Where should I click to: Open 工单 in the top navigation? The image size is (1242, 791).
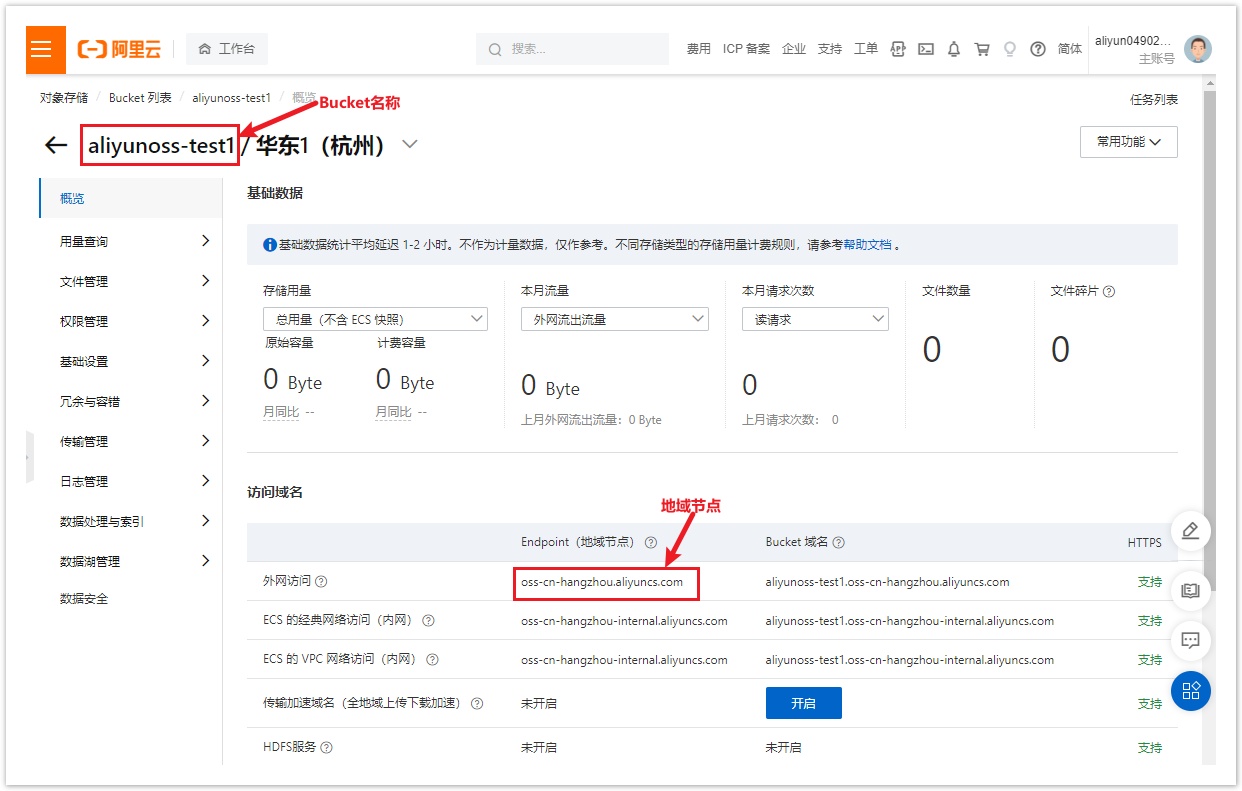866,49
